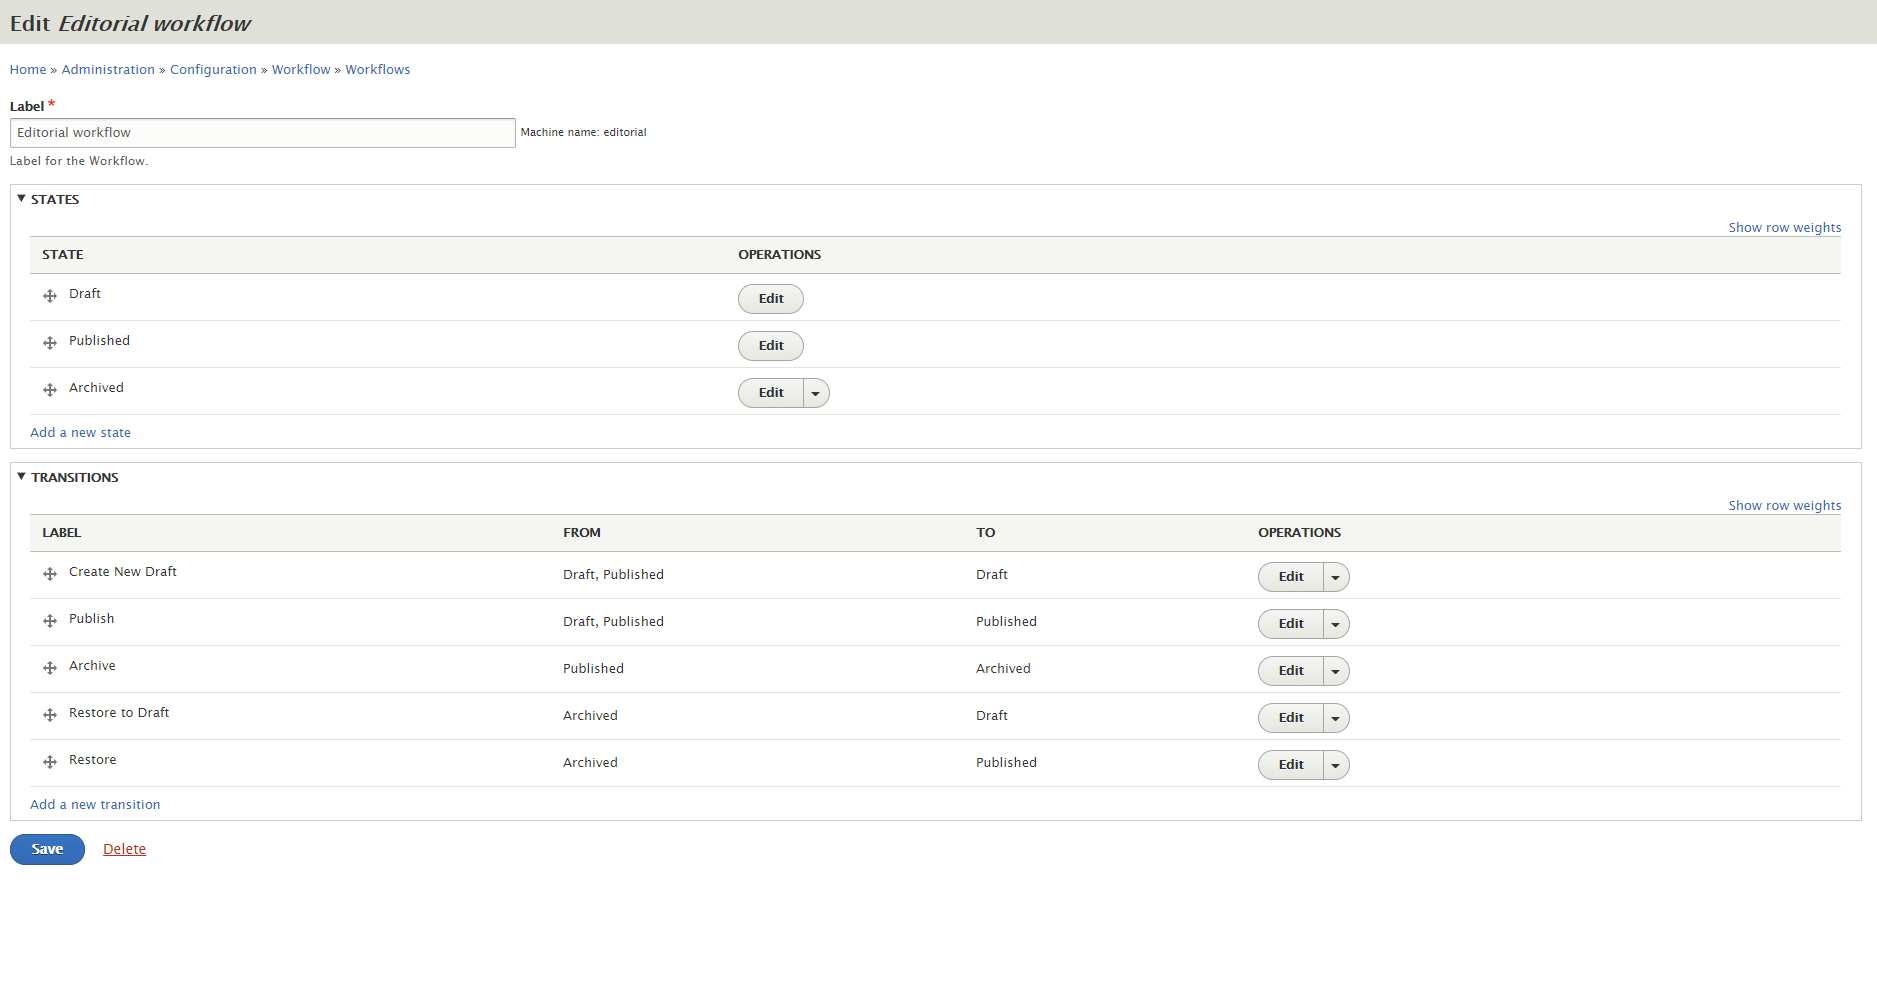
Task: Collapse the Transitions section triangle
Action: pyautogui.click(x=21, y=476)
